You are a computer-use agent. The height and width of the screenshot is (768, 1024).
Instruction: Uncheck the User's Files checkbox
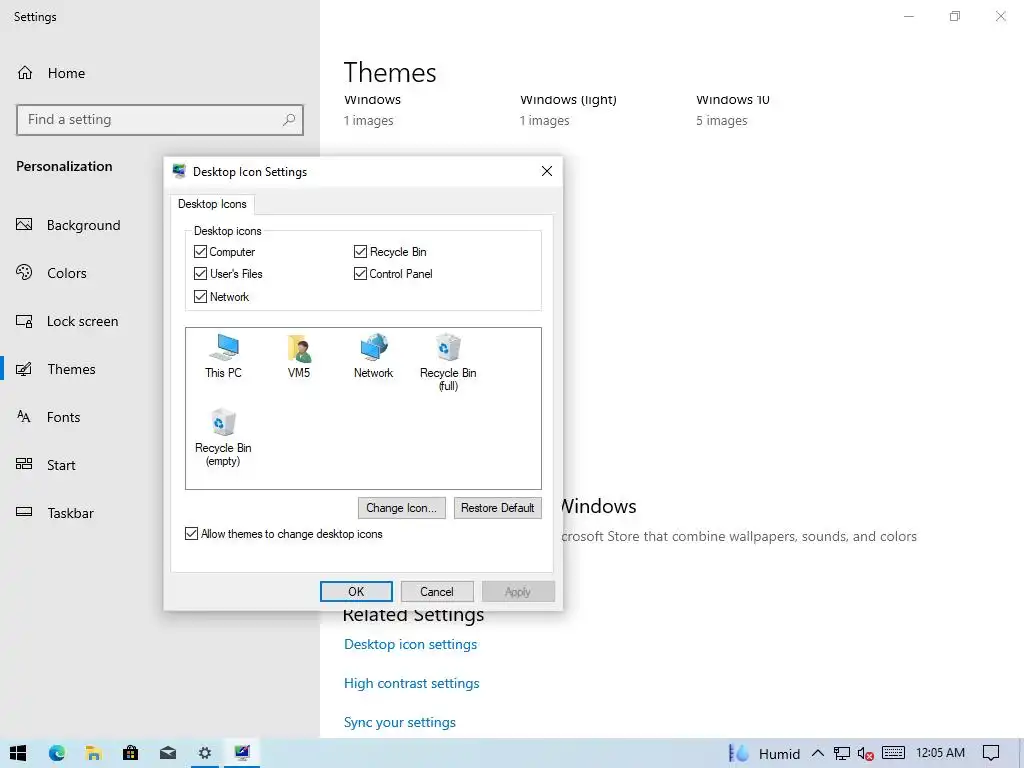coord(200,274)
